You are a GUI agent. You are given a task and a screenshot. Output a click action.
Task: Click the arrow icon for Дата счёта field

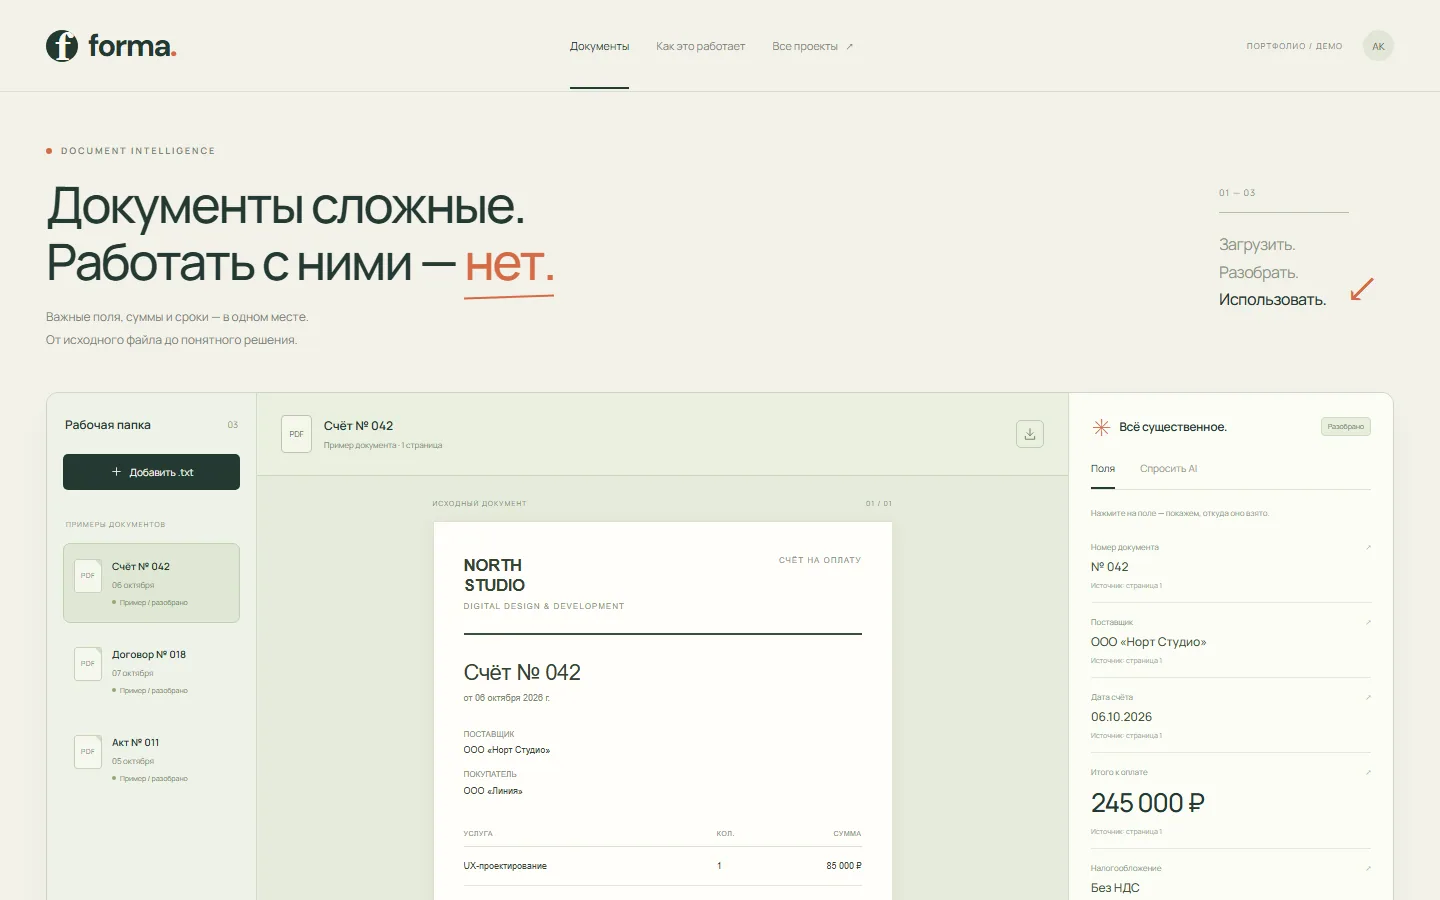[1368, 697]
